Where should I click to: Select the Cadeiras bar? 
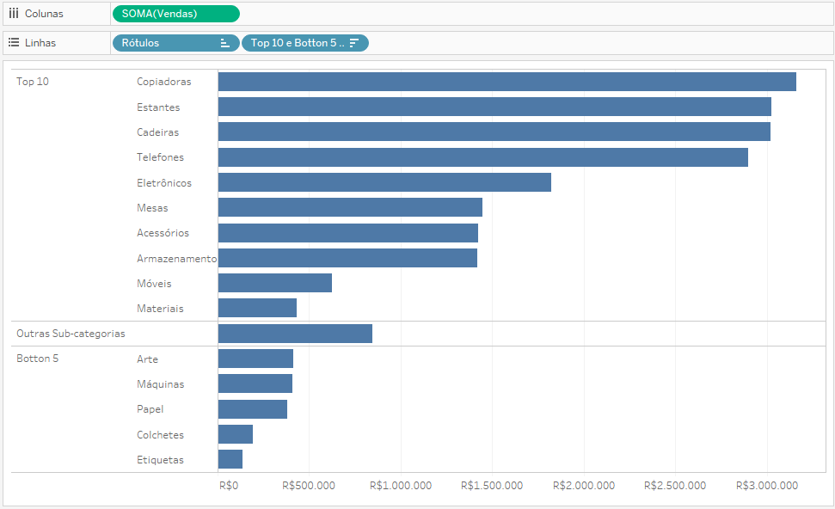494,132
